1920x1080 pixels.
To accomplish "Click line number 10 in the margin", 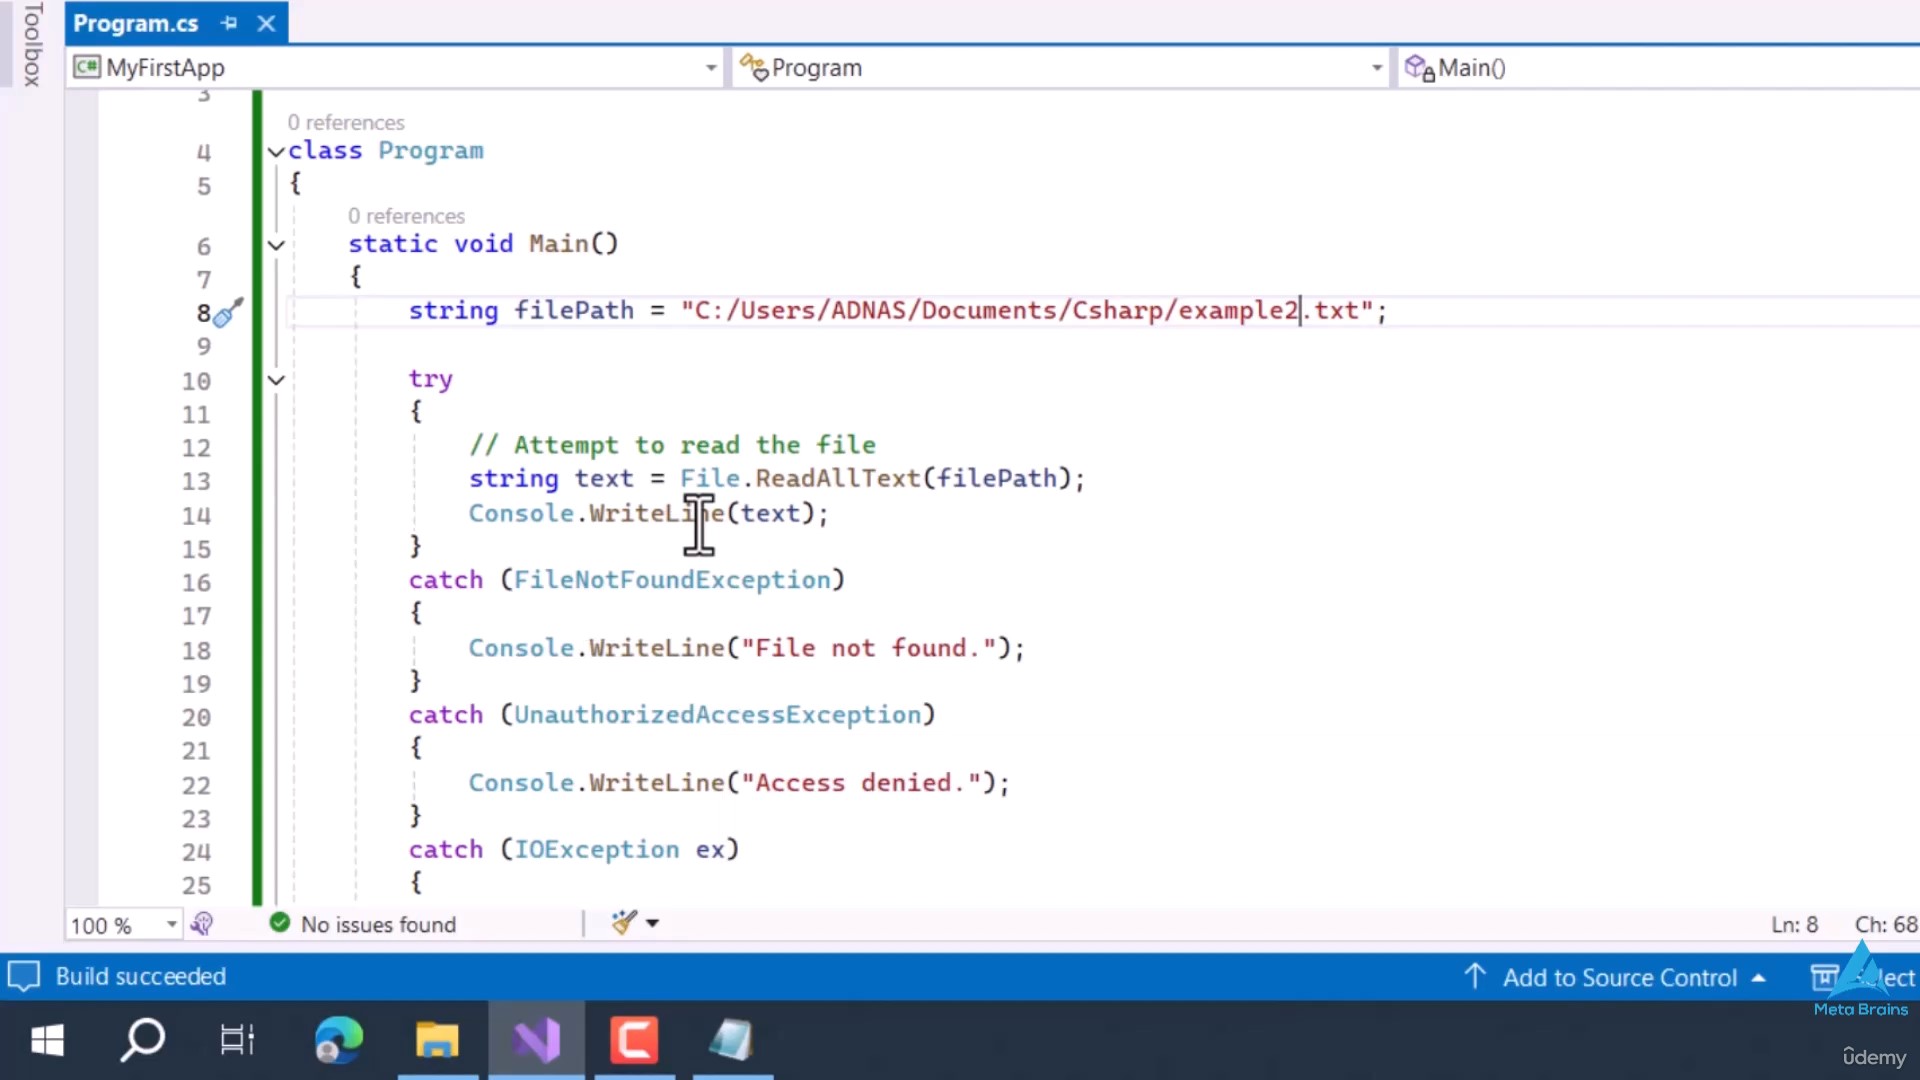I will point(196,382).
